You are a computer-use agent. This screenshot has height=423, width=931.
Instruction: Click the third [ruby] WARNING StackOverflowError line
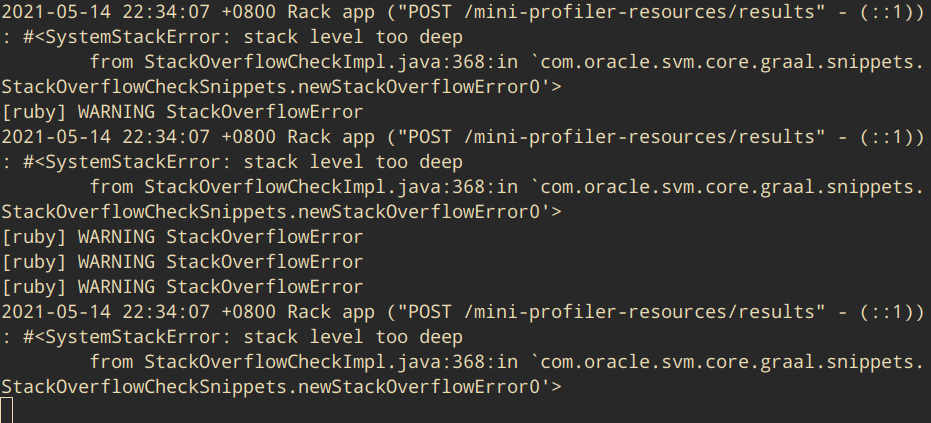tap(182, 261)
